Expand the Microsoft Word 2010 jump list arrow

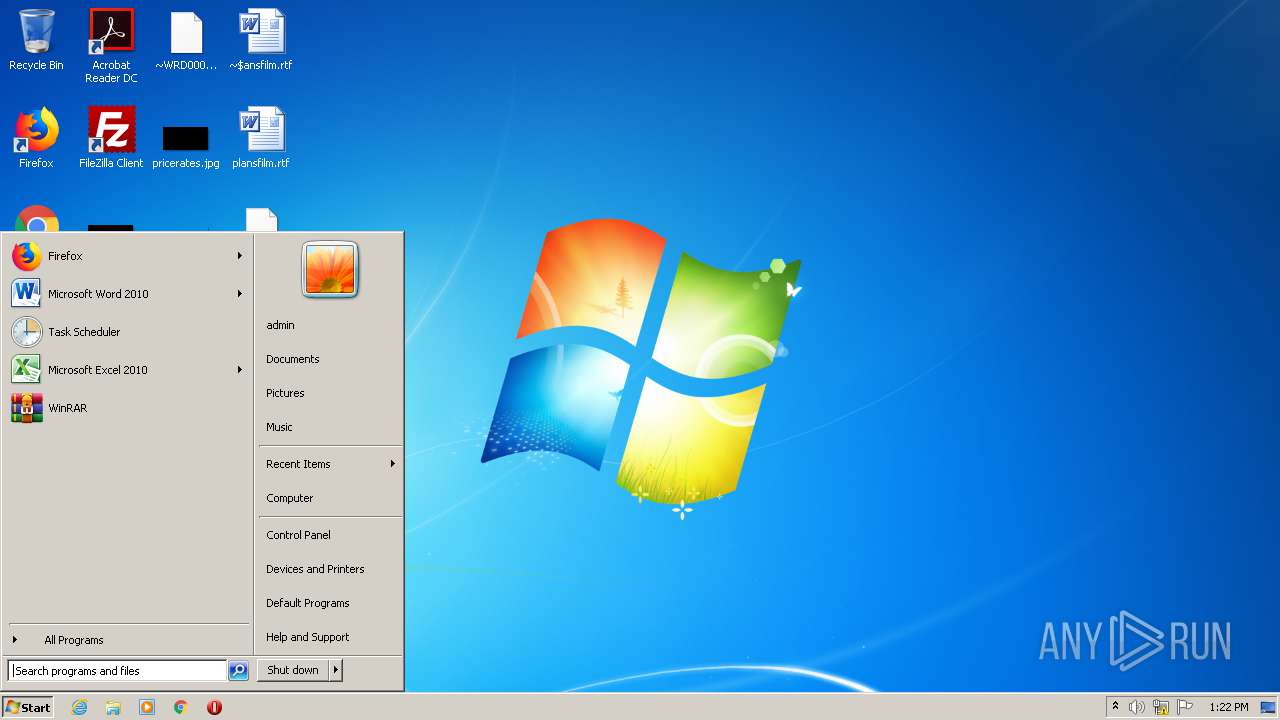pos(240,294)
